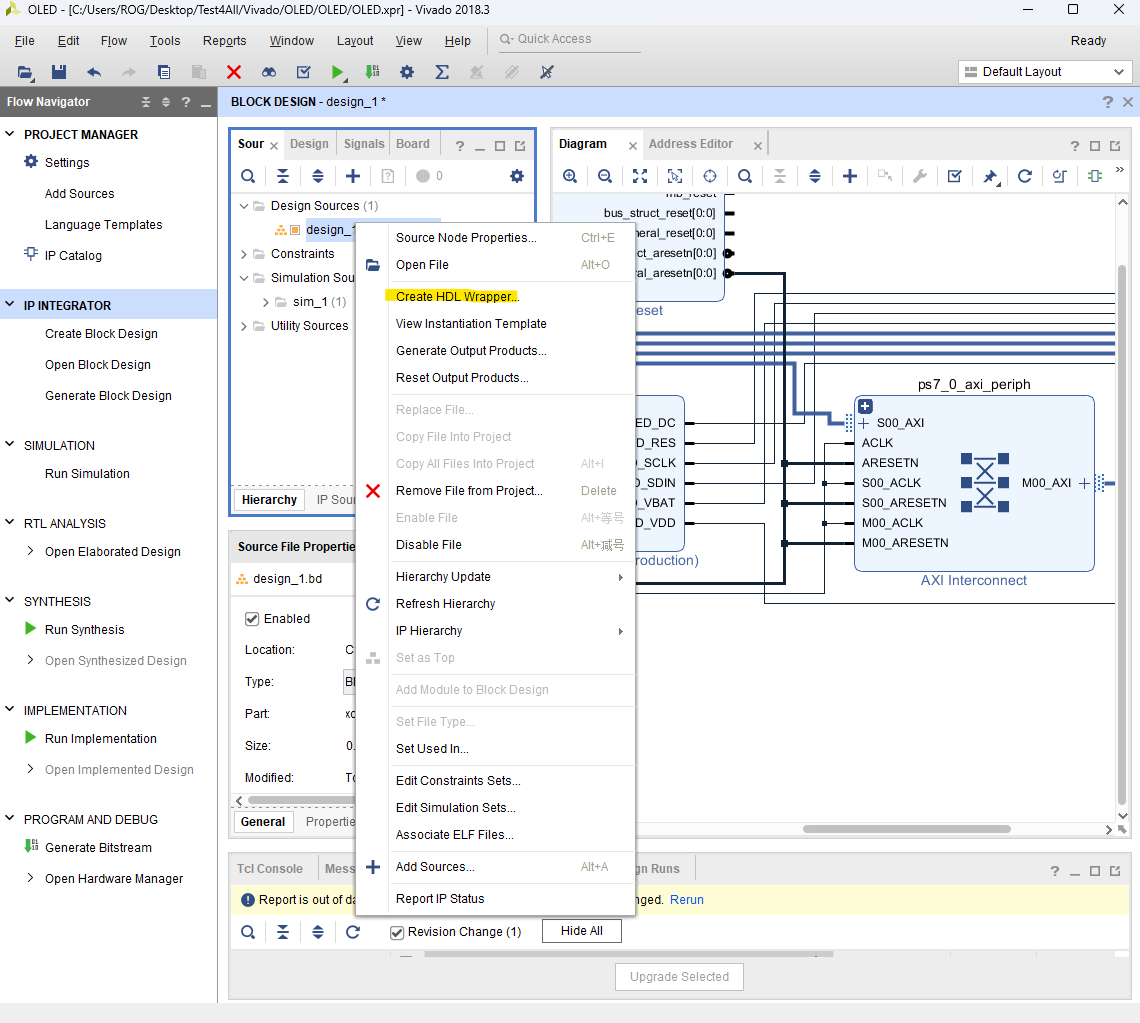Click pin icon in Diagram toolbar

(990, 176)
